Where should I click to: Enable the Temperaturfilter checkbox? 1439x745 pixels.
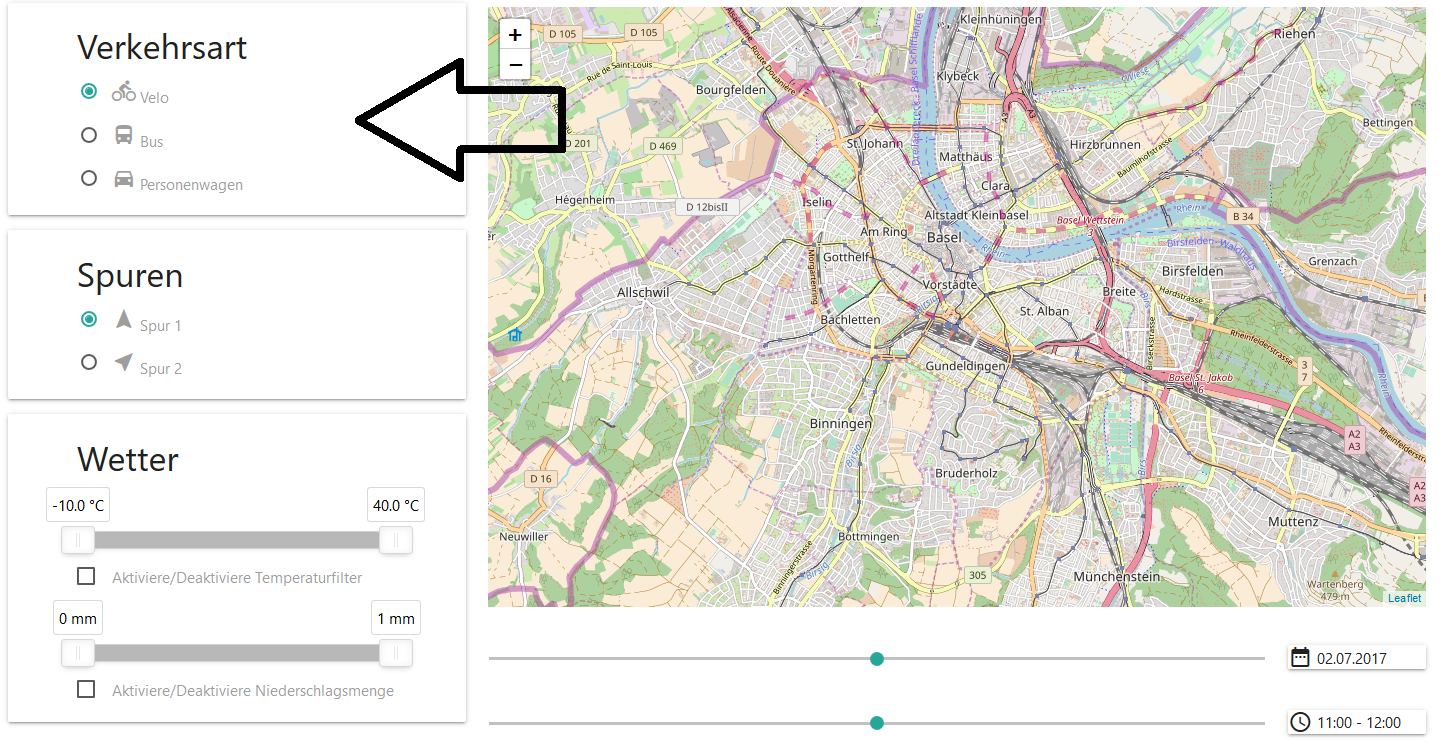(86, 576)
